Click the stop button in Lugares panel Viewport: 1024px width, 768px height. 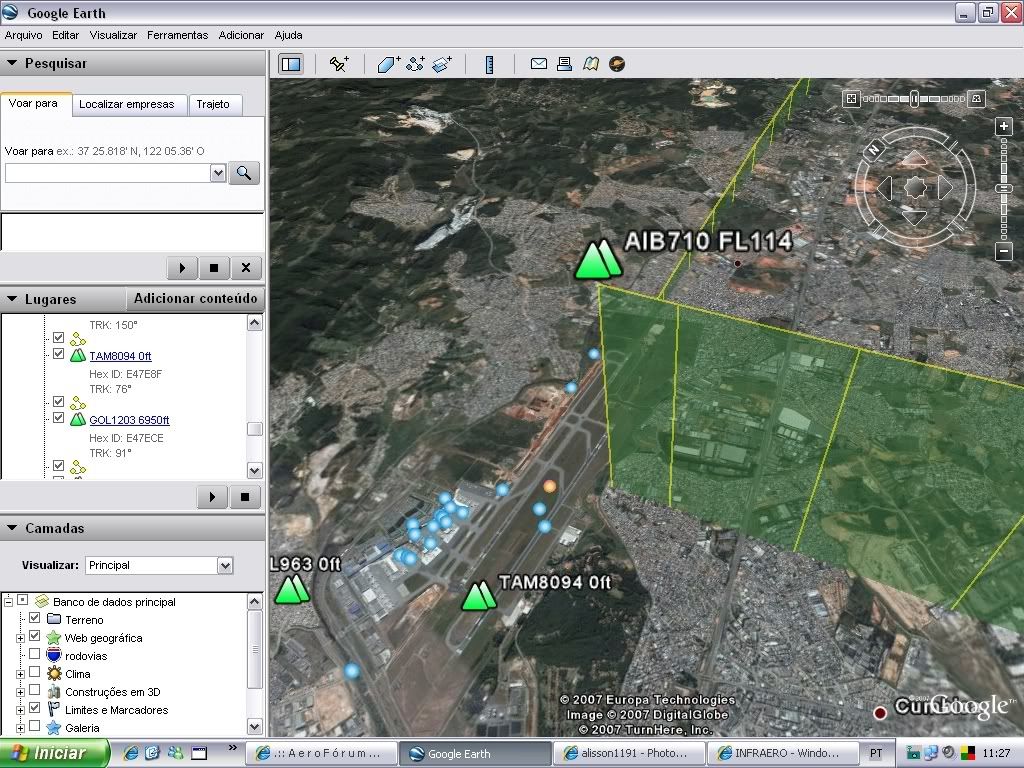[x=245, y=497]
